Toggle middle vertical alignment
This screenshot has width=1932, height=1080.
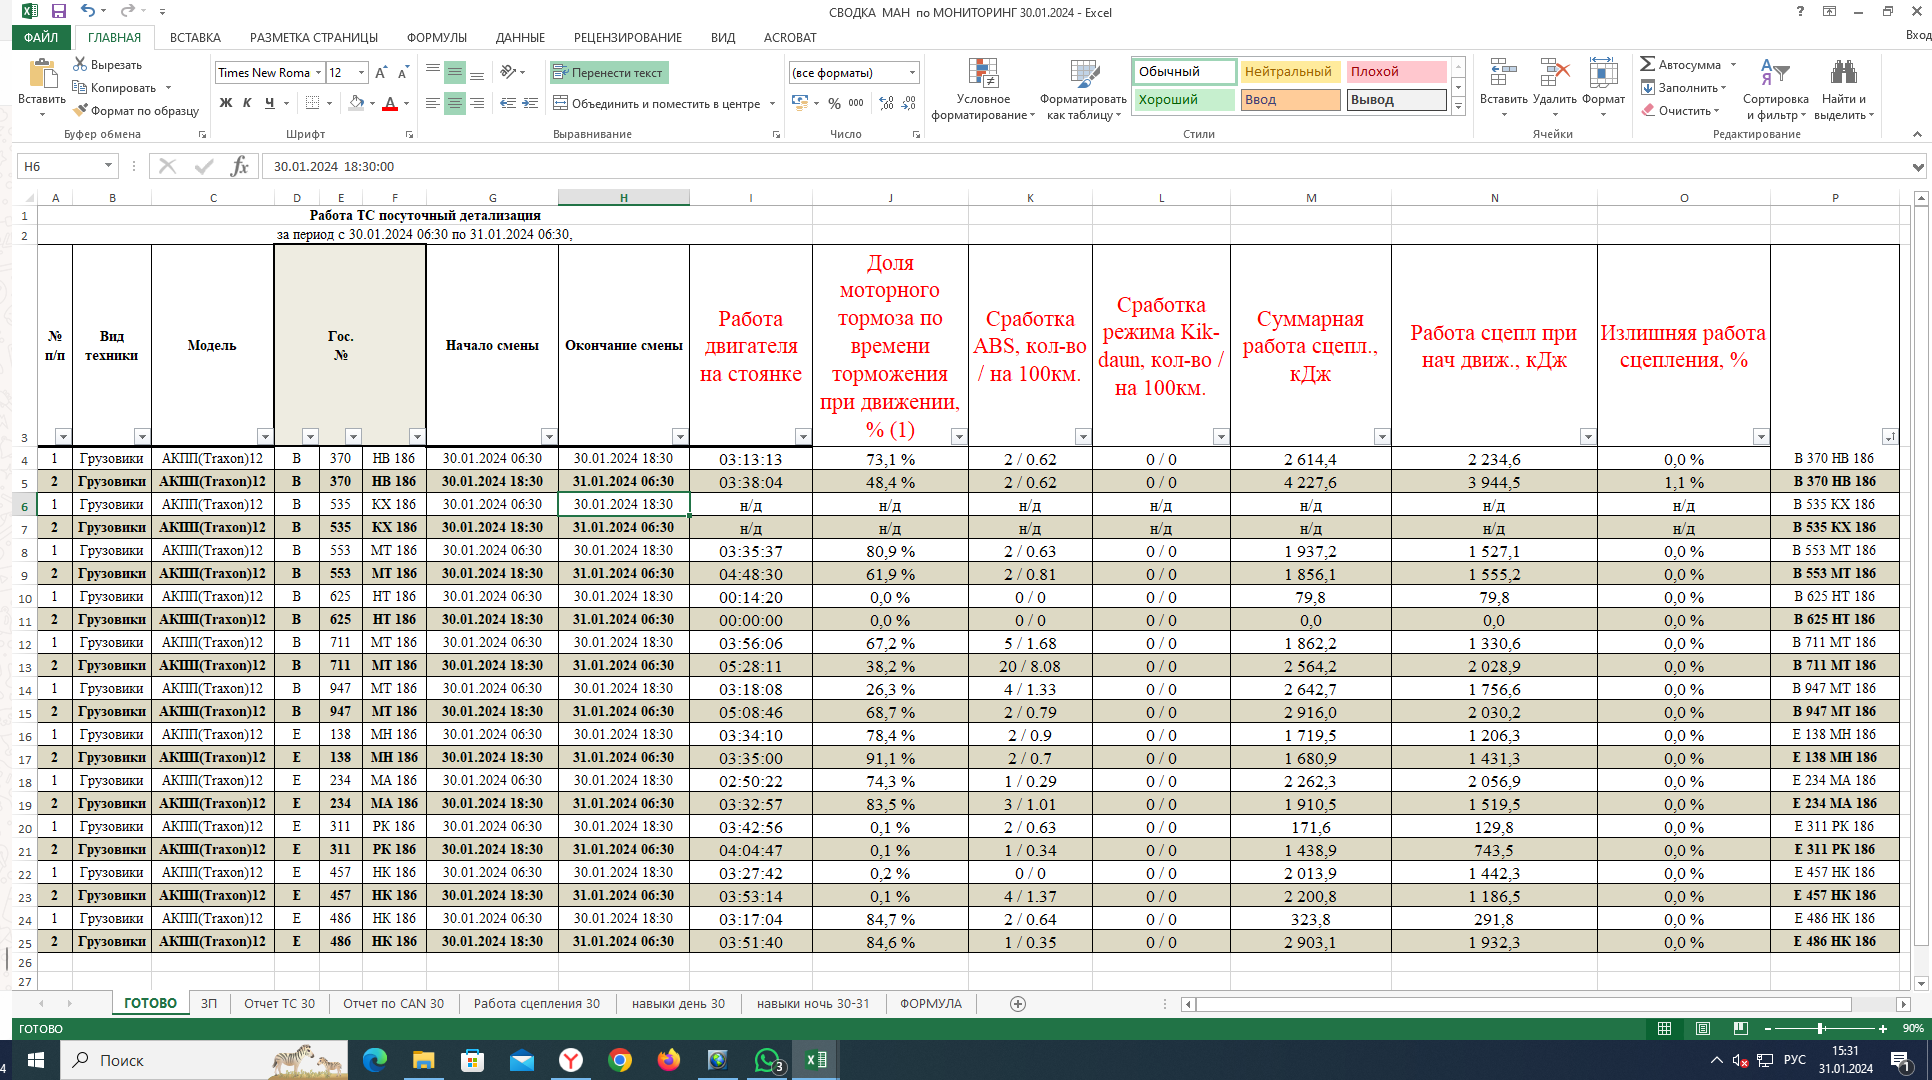(455, 73)
